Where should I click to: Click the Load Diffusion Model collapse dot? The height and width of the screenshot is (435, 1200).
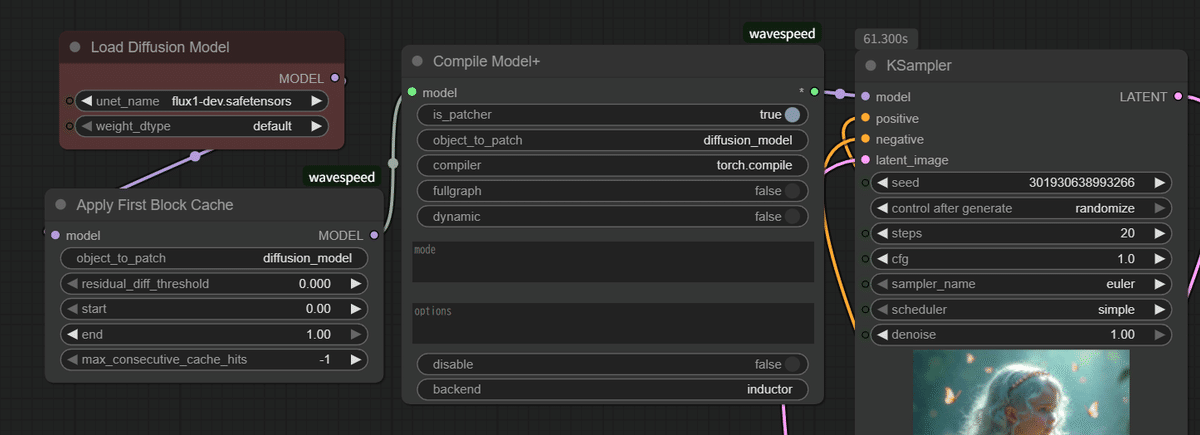74,48
